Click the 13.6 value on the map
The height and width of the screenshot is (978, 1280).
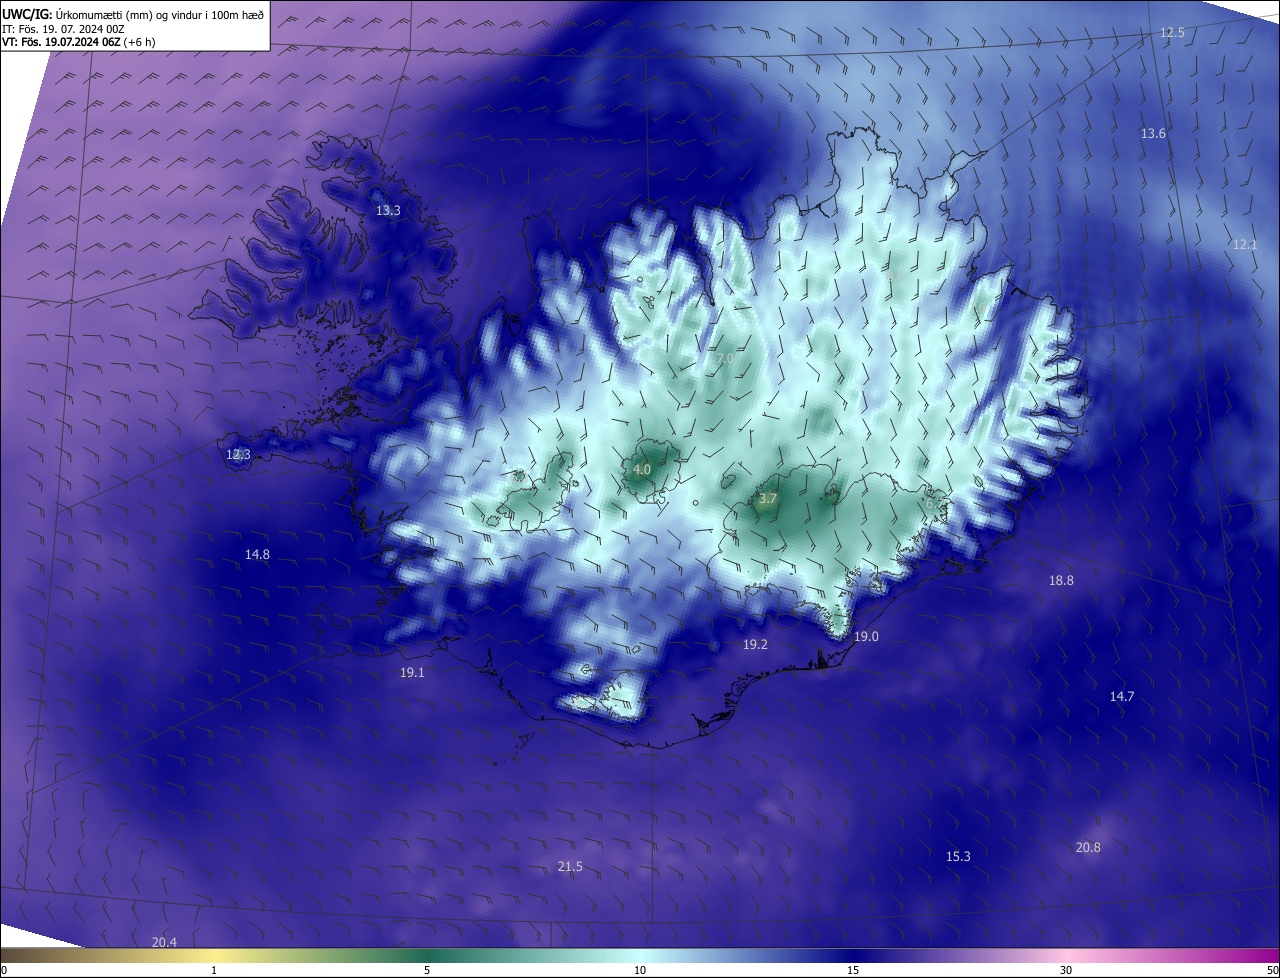point(1153,133)
